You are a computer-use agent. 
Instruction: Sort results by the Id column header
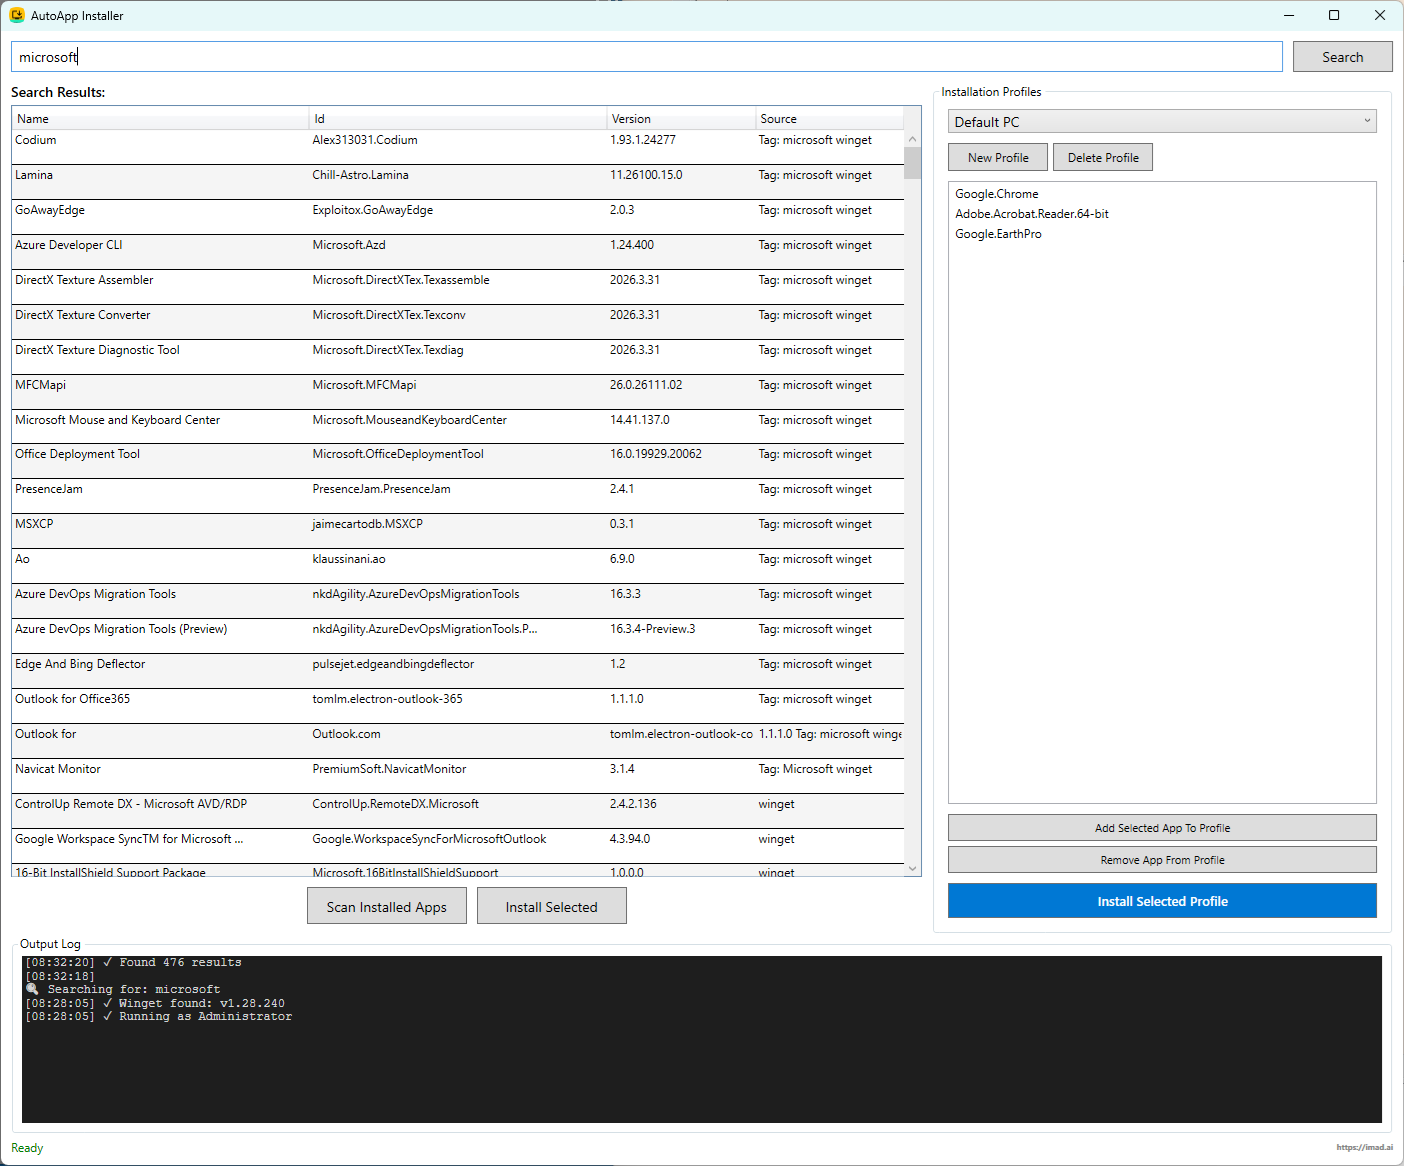tap(458, 118)
